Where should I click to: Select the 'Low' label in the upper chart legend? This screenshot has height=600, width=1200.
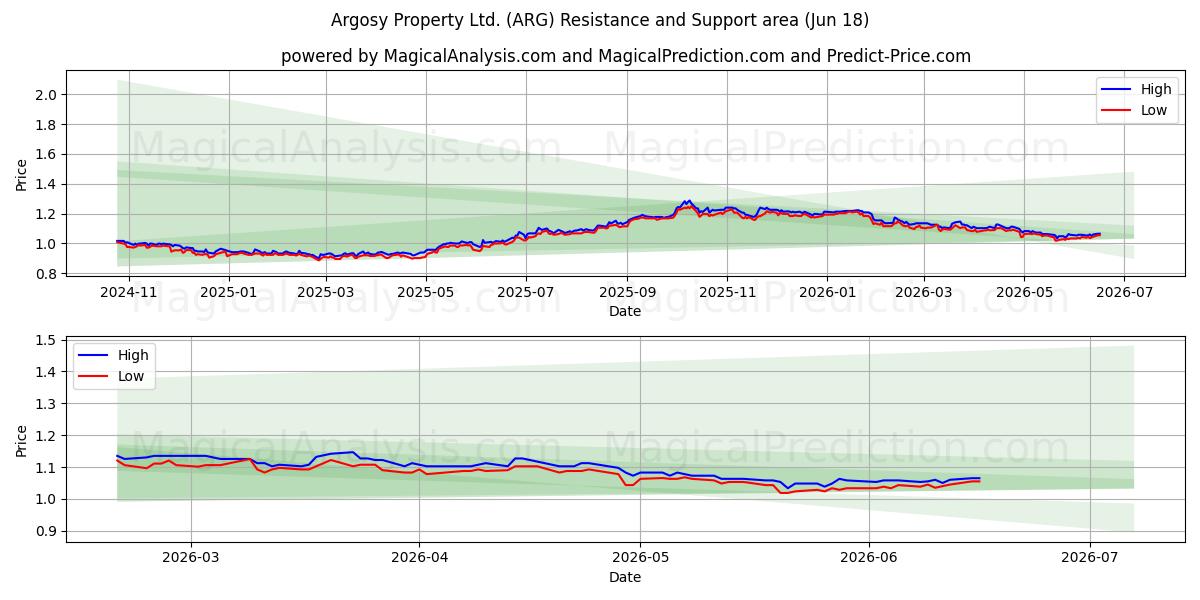point(1154,110)
